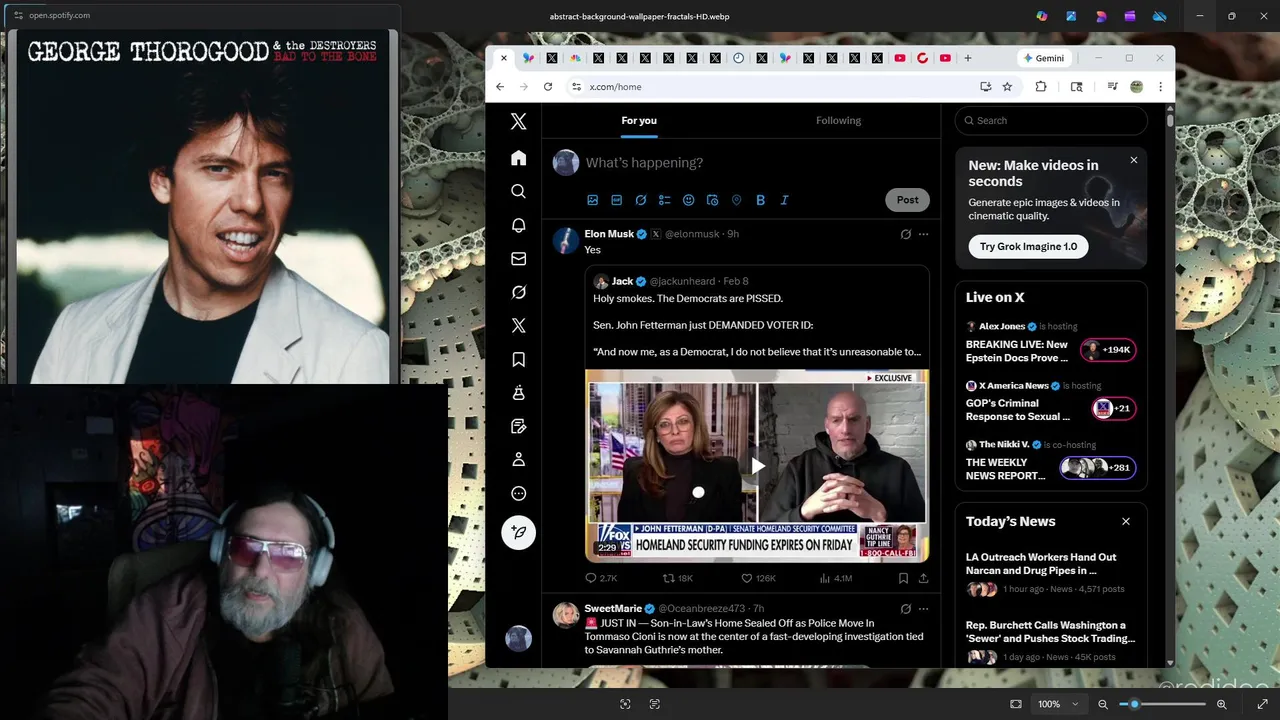Select the For you tab

[x=639, y=120]
